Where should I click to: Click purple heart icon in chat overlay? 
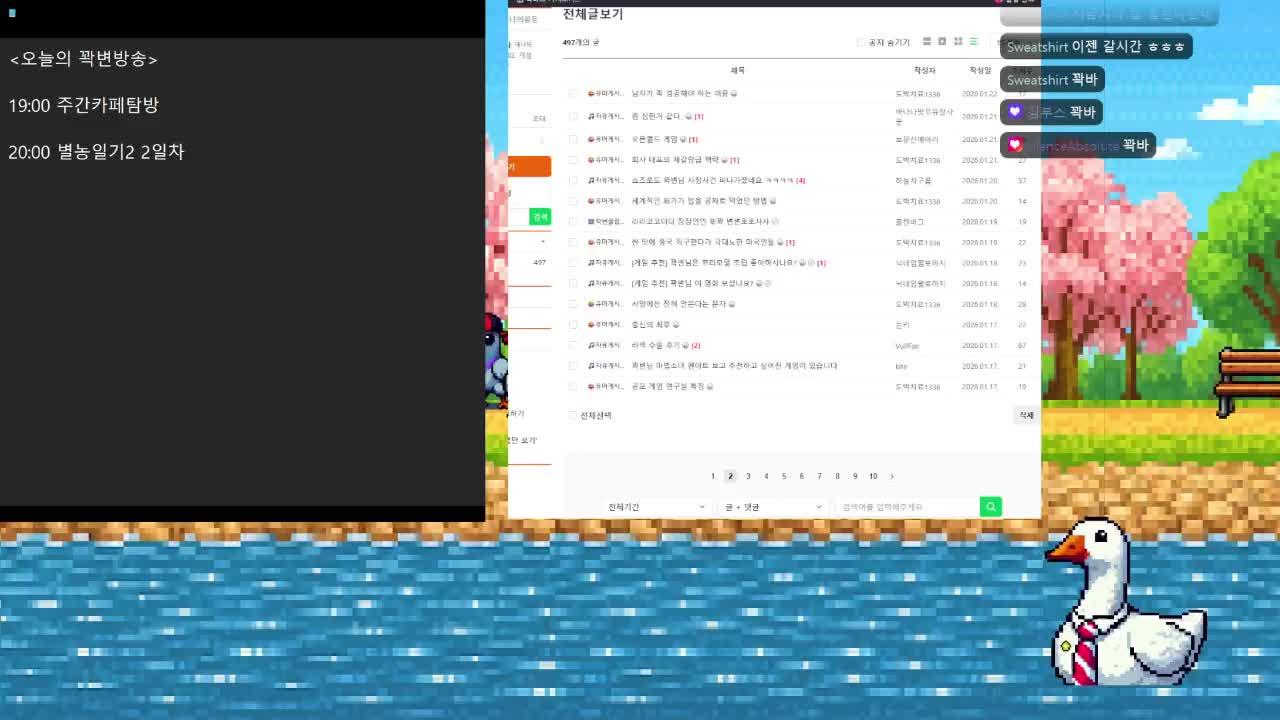tap(1016, 112)
